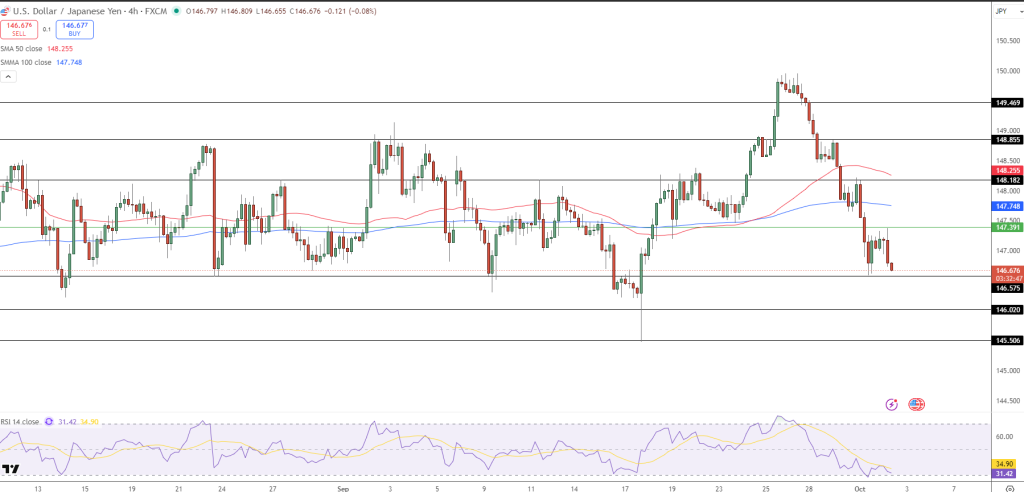Click the 146.575 support level price label

[x=1006, y=288]
